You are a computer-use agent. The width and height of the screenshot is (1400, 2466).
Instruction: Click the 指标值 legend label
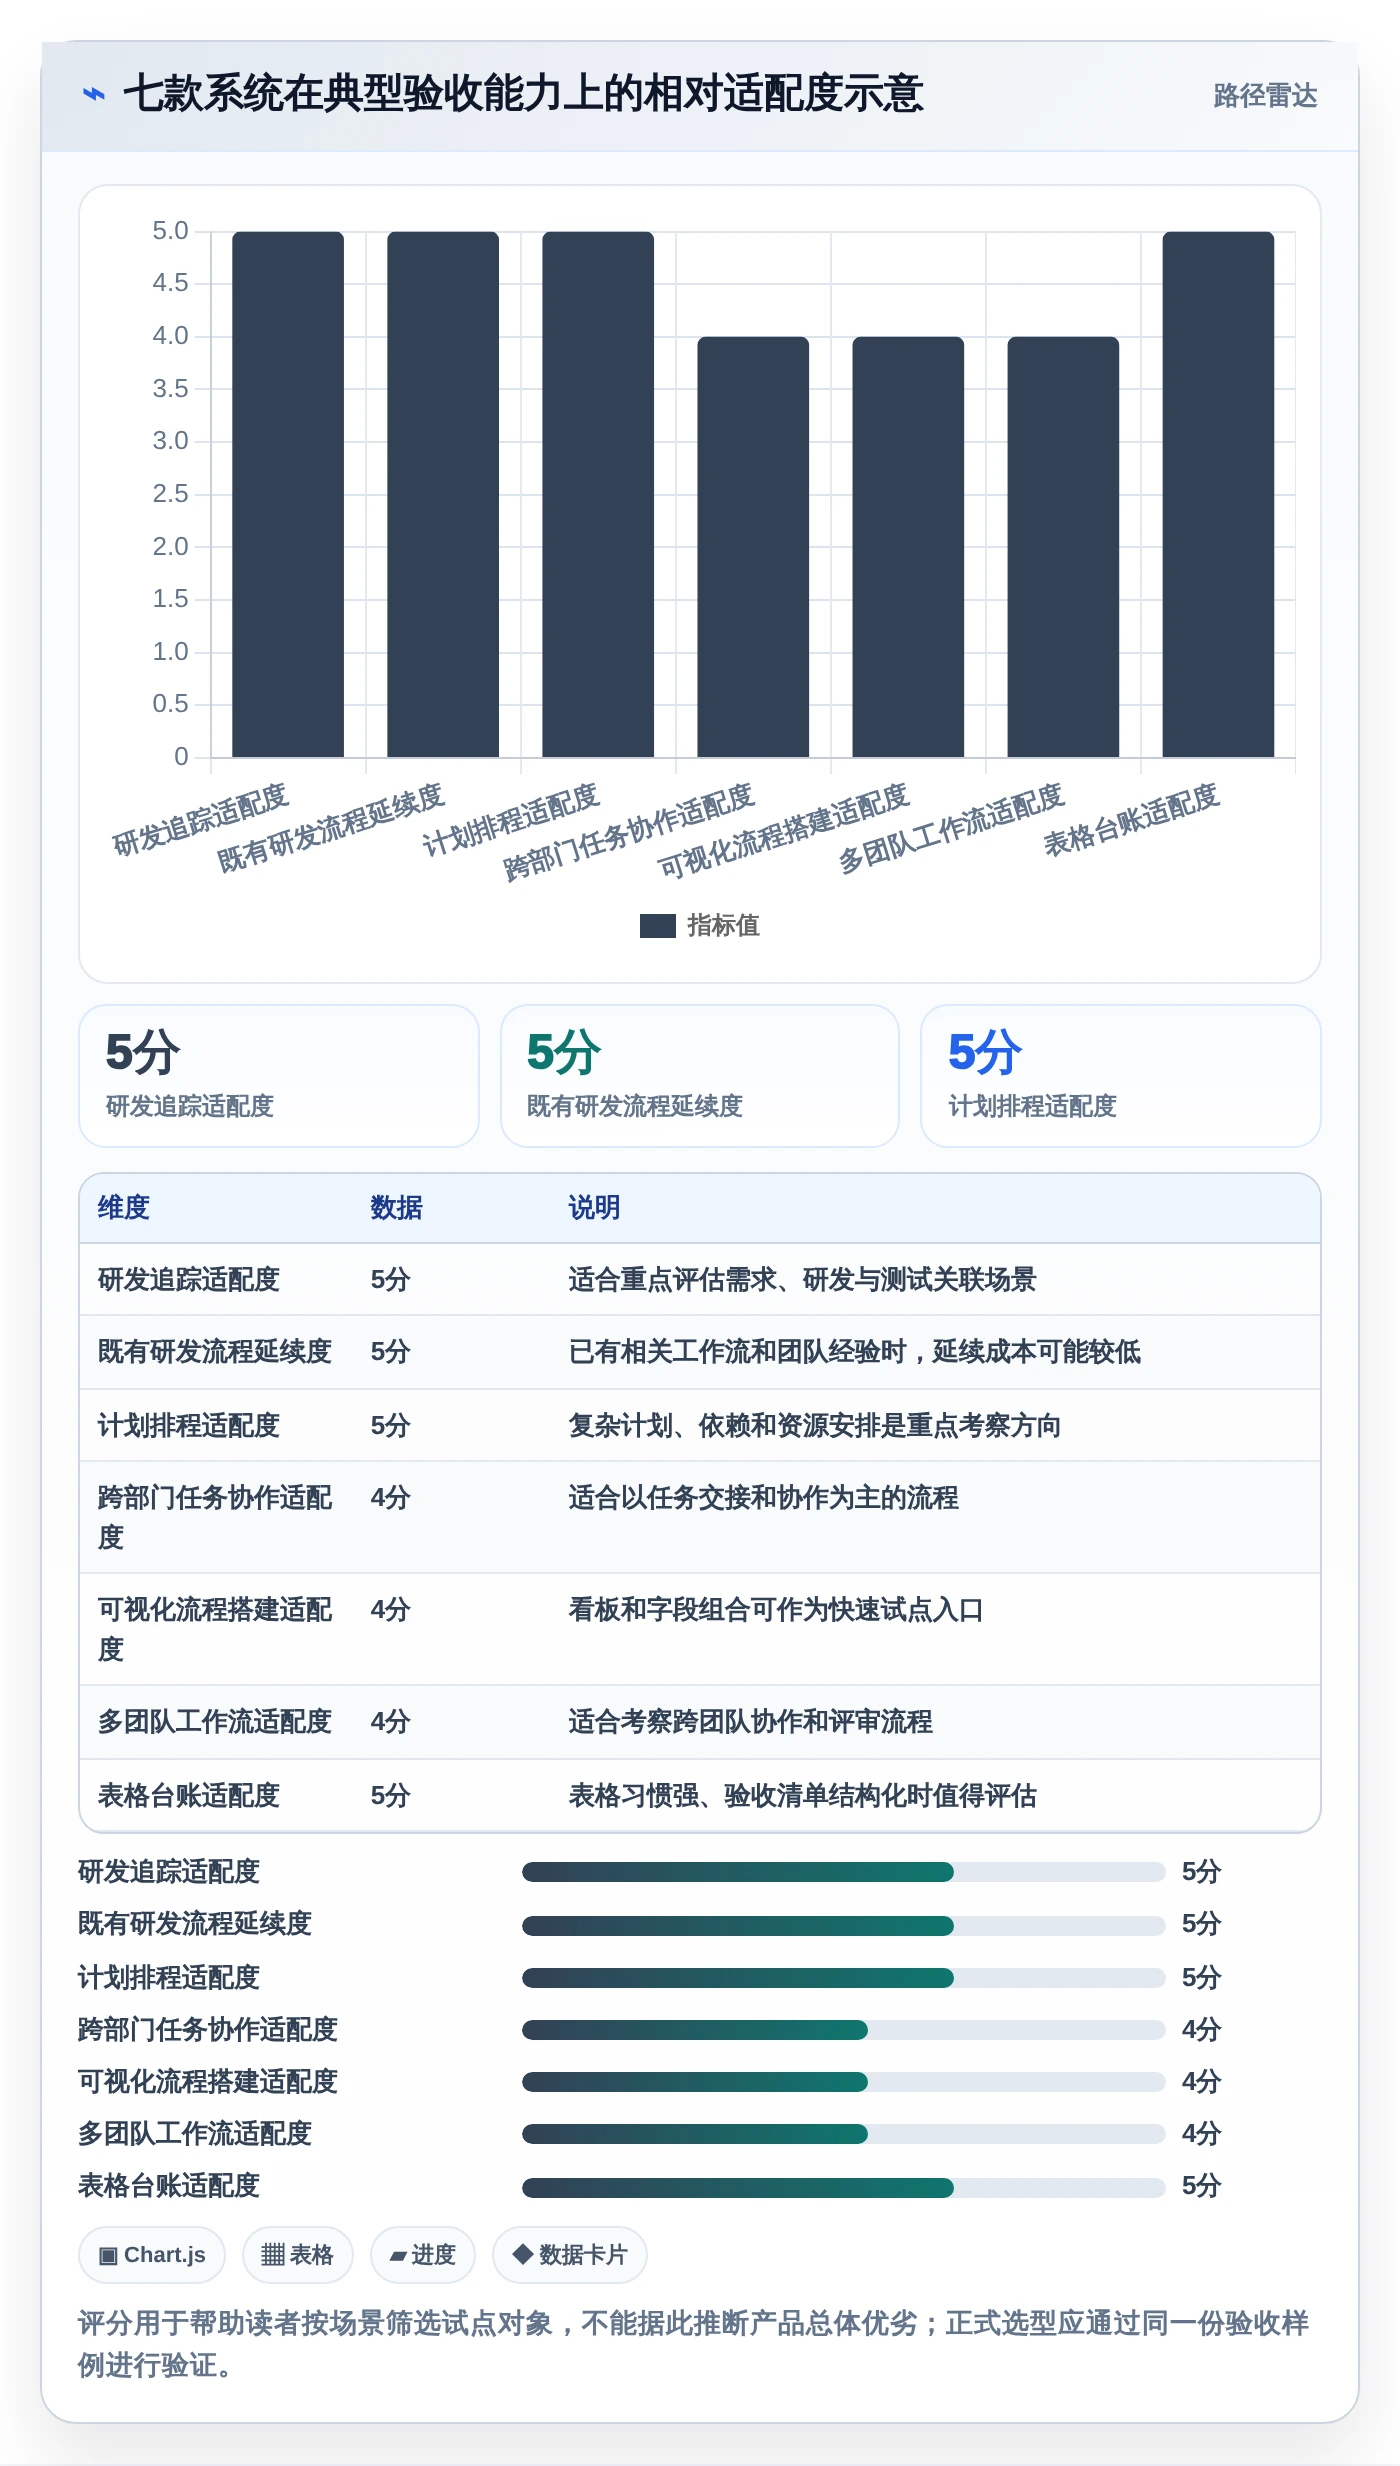(x=723, y=926)
